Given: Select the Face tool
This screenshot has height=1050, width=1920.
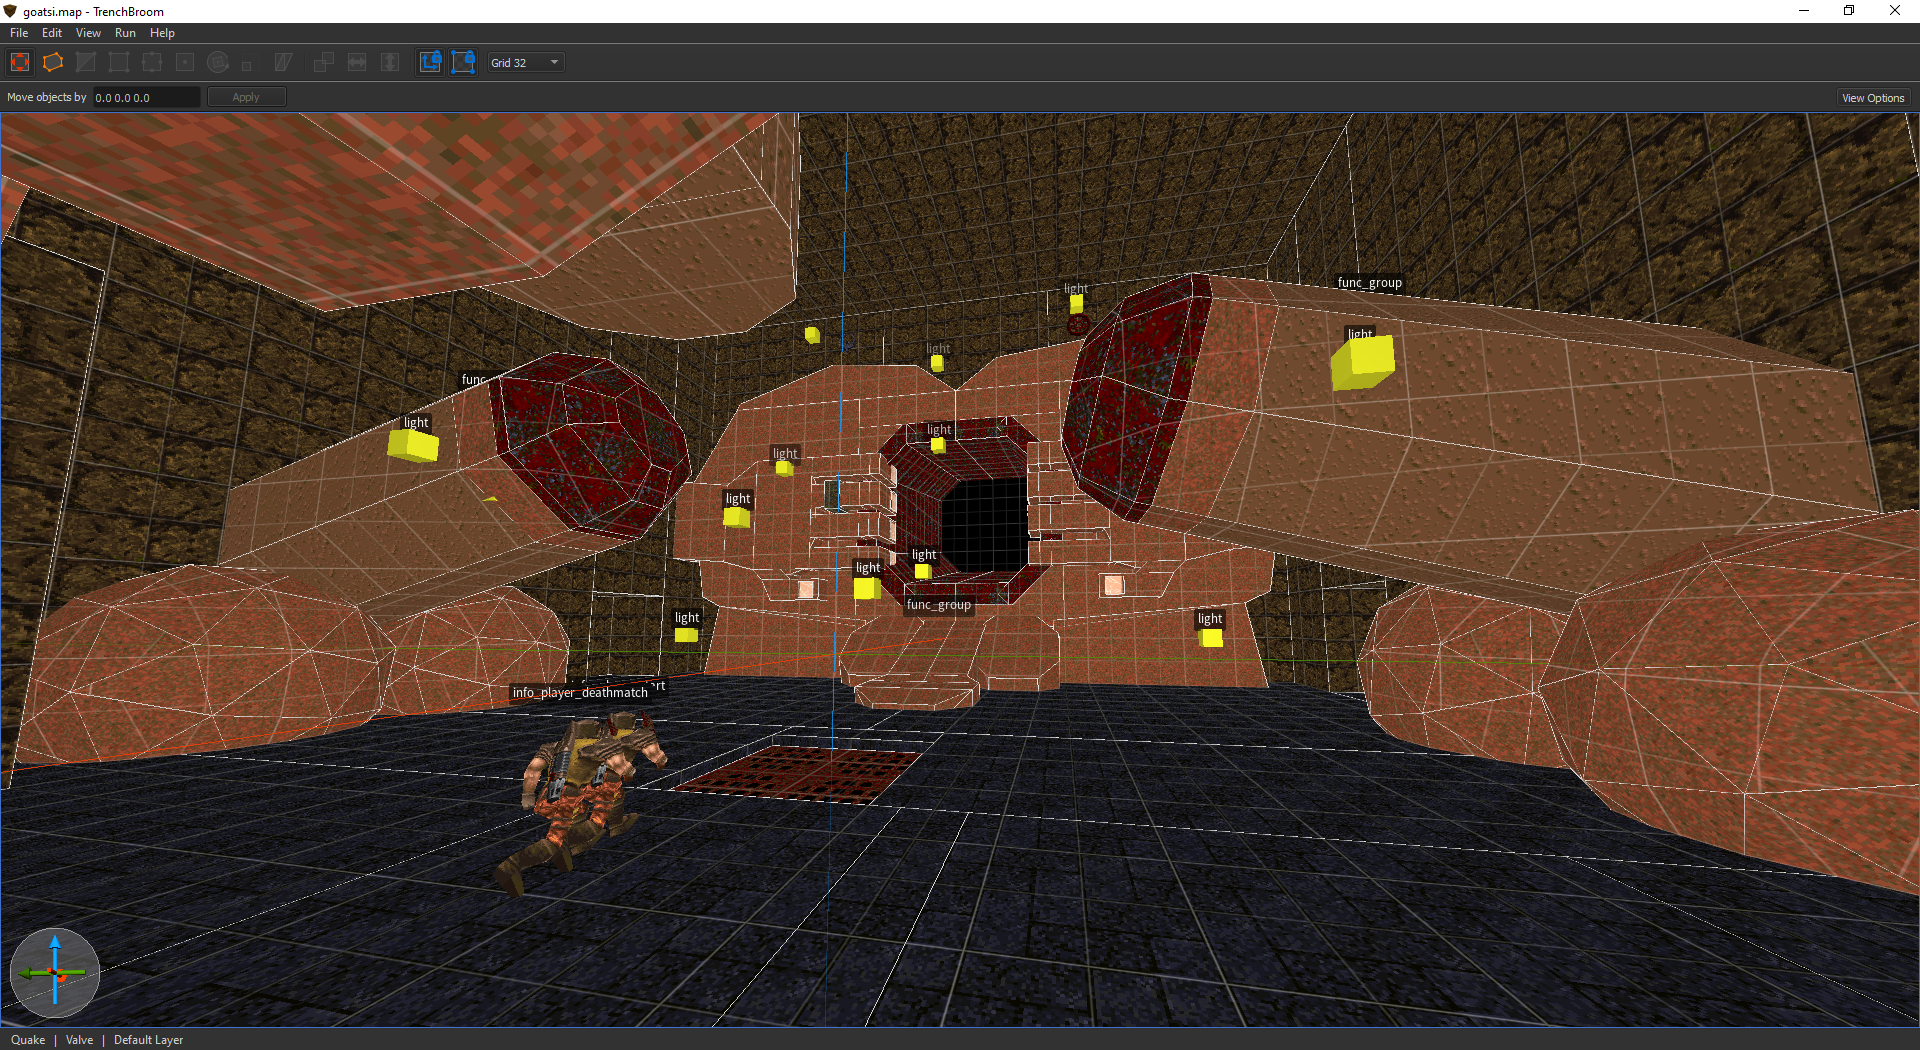Looking at the screenshot, I should [185, 62].
